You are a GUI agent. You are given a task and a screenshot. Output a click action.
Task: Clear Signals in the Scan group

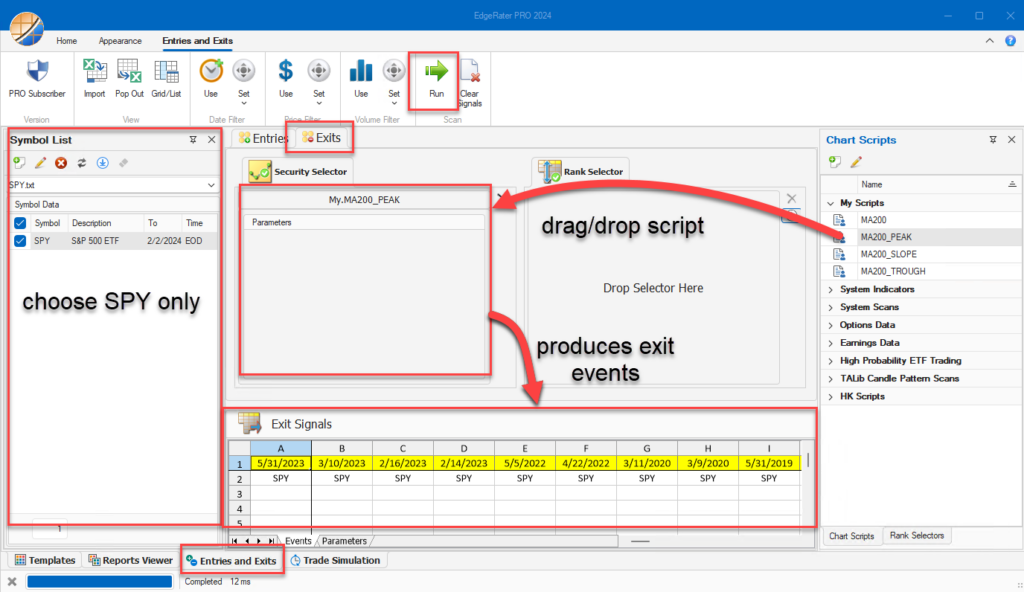pyautogui.click(x=470, y=71)
